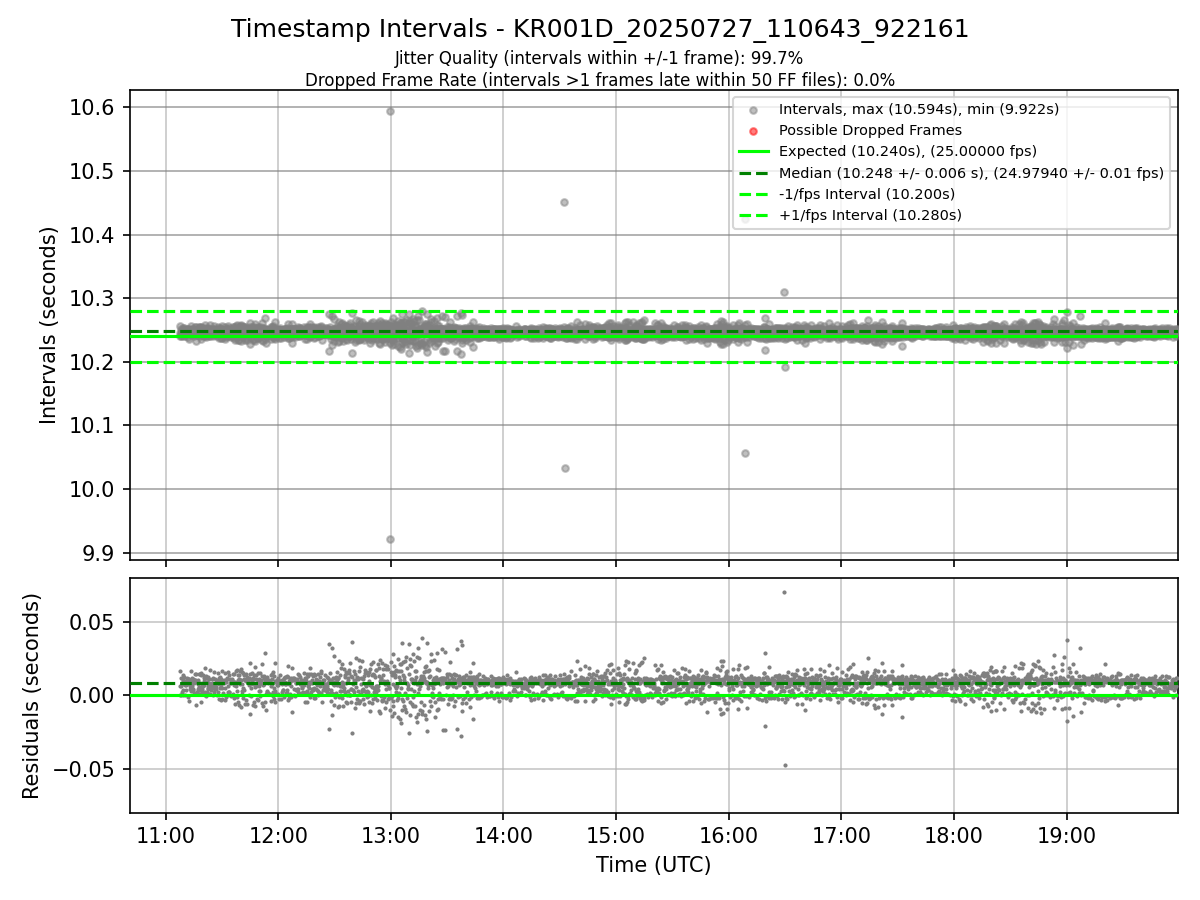Click the 14:00 time tick label
Image resolution: width=1200 pixels, height=900 pixels.
pos(503,835)
